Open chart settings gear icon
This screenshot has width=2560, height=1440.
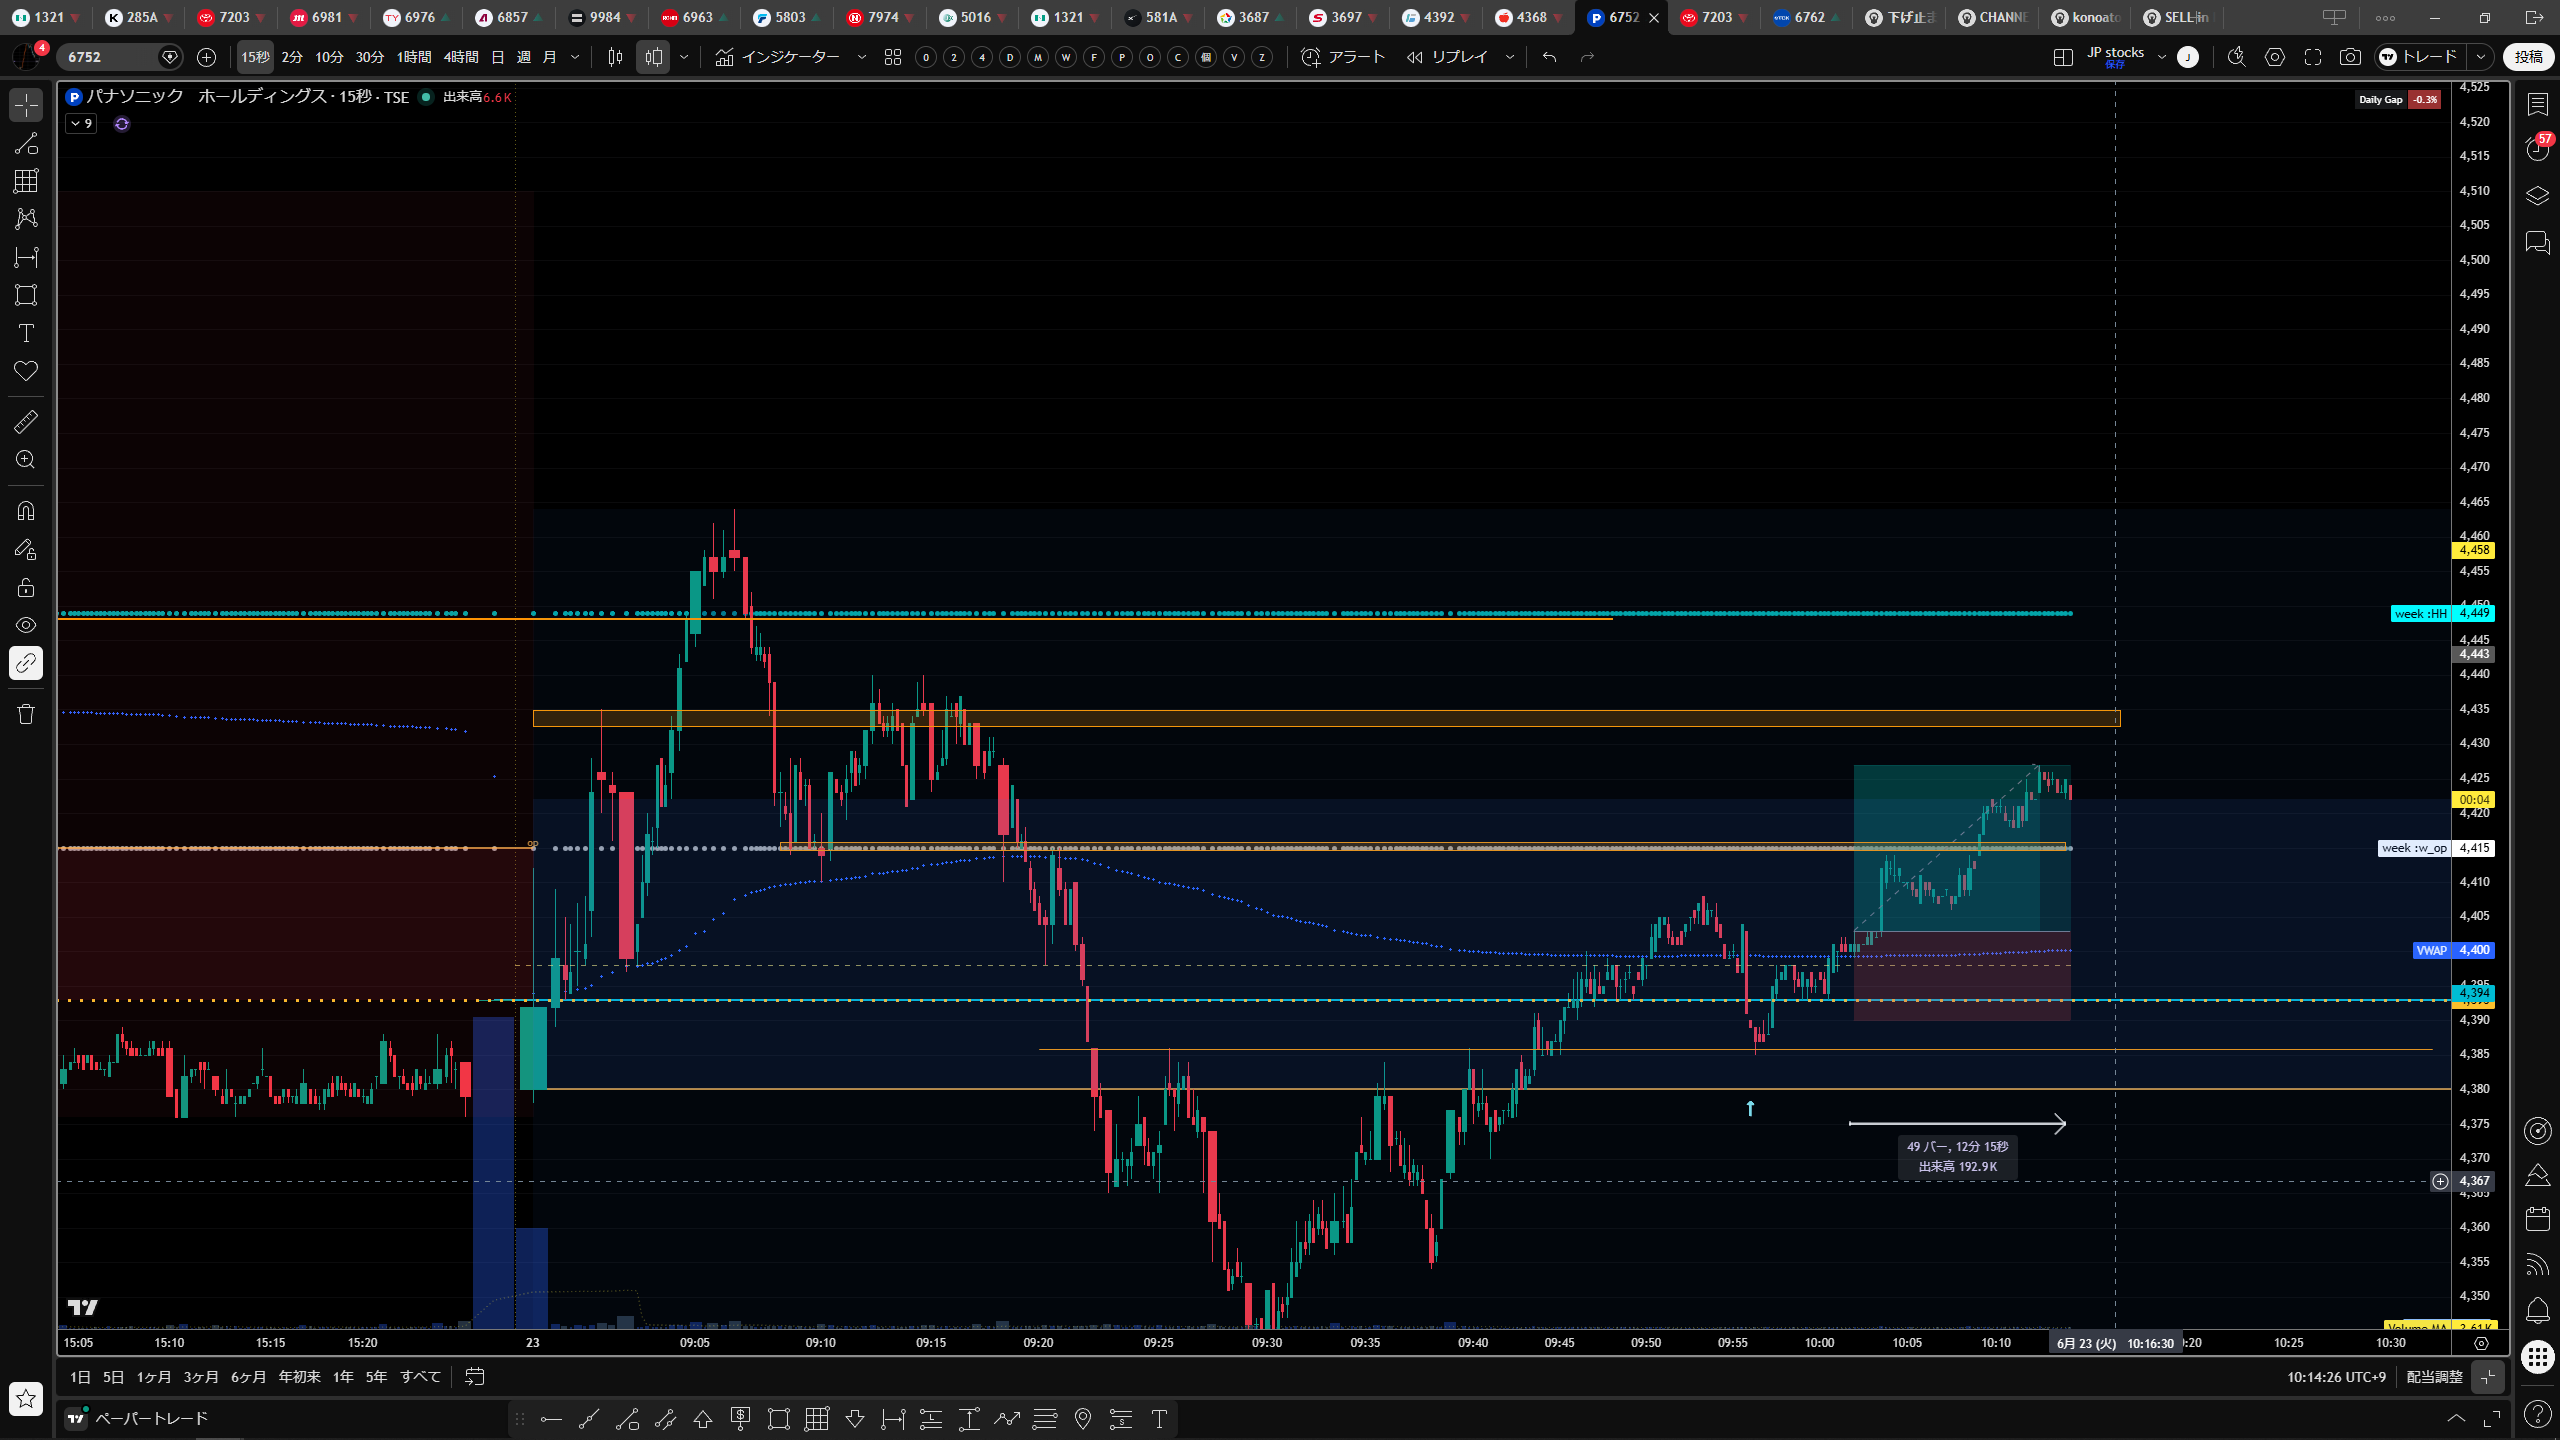[x=2275, y=57]
